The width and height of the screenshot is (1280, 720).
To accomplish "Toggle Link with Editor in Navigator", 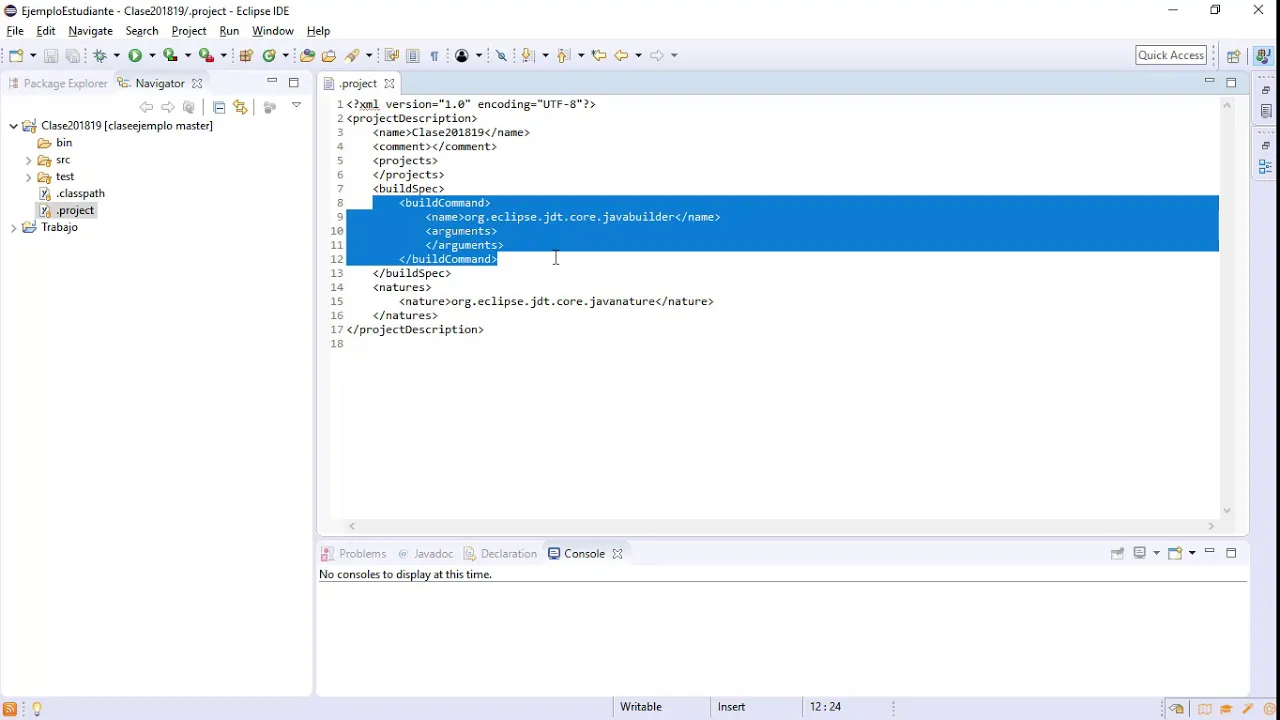I will coord(240,107).
